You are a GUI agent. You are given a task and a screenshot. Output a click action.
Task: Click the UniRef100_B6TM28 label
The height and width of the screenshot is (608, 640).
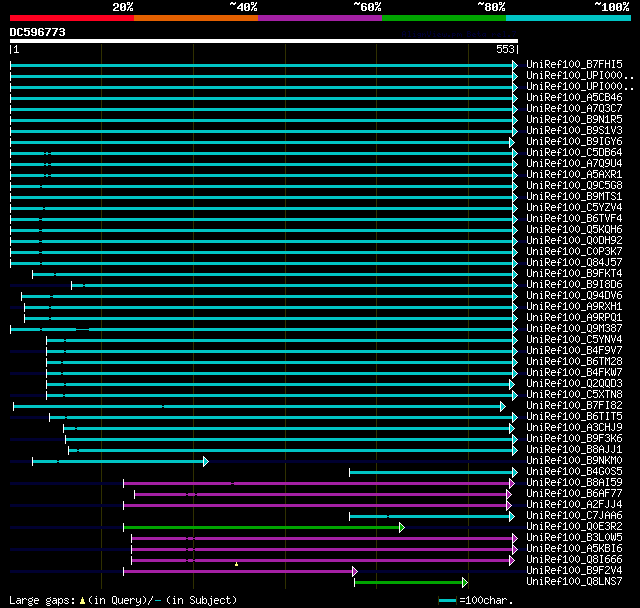[x=574, y=362]
